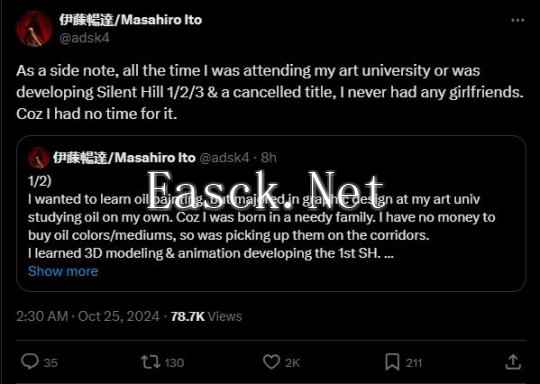Click the 2K likes count
The image size is (540, 384).
[293, 363]
